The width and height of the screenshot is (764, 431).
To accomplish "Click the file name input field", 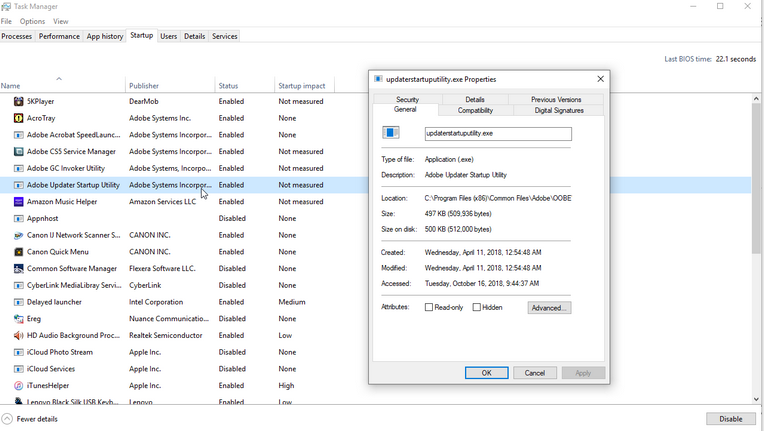I will coord(498,133).
